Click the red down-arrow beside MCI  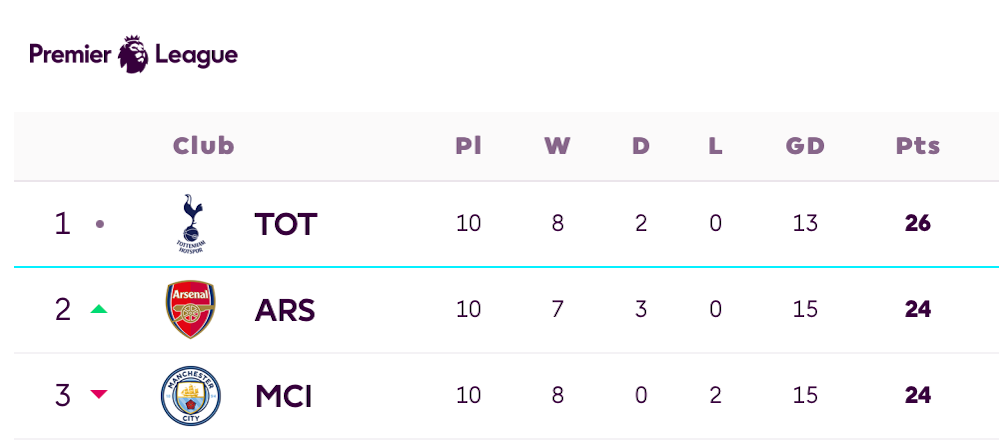pos(99,394)
